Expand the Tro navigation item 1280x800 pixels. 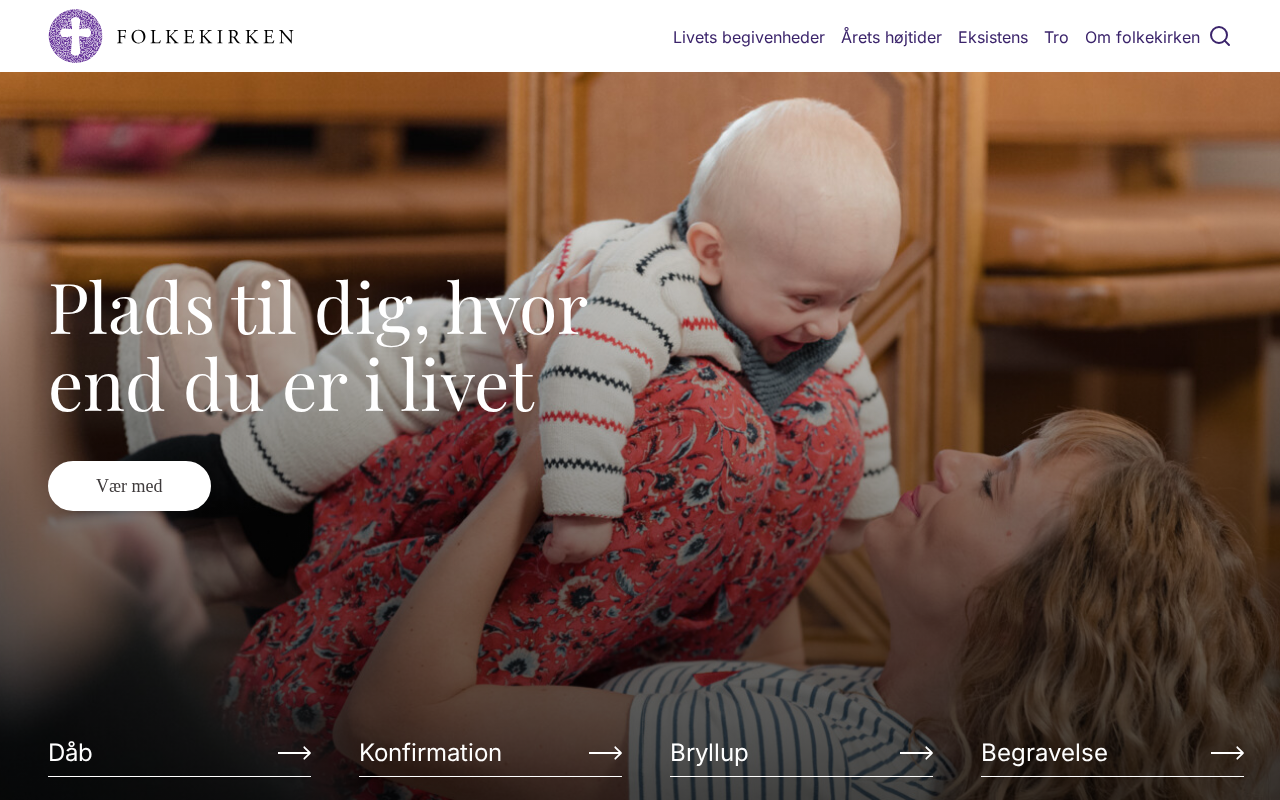click(x=1056, y=37)
